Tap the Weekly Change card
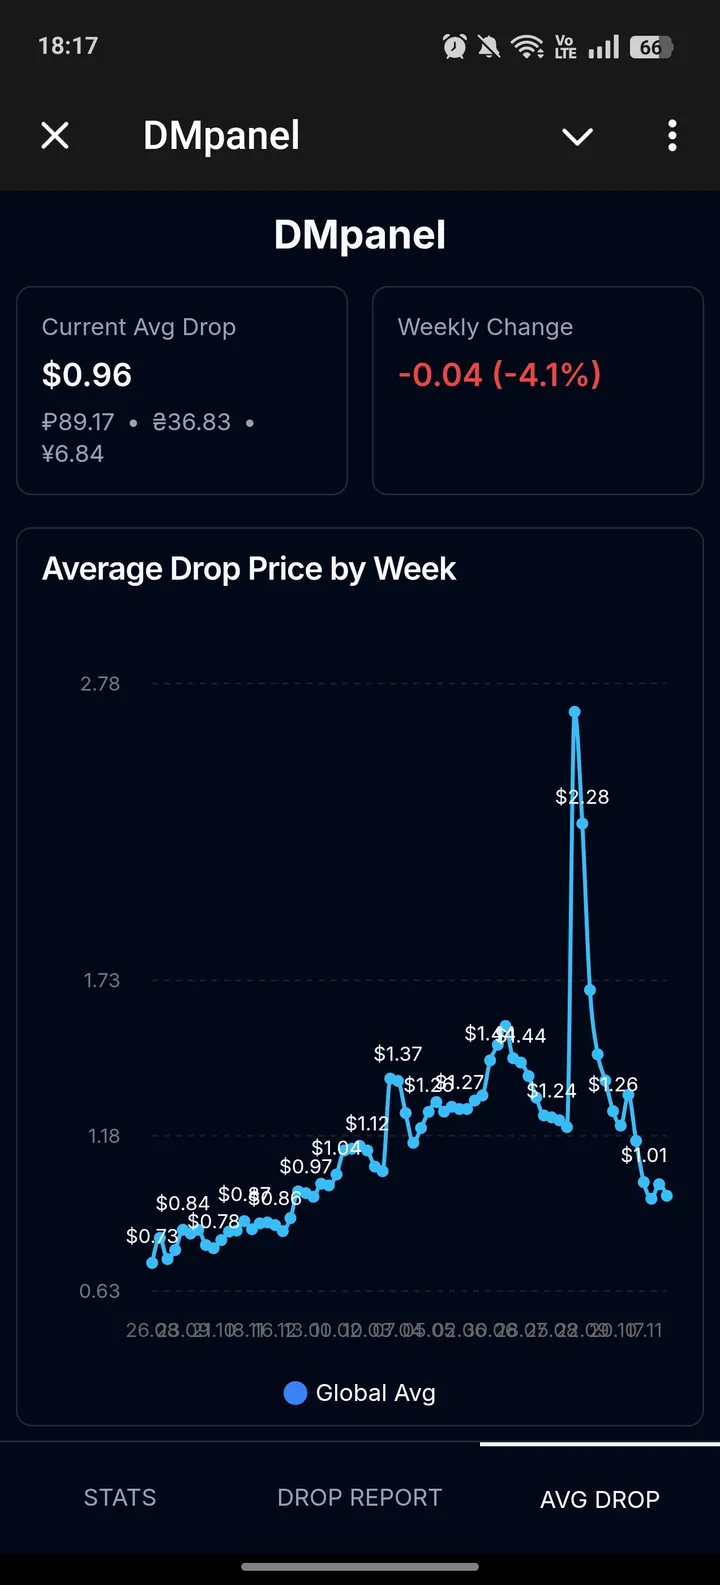Image resolution: width=720 pixels, height=1585 pixels. 537,390
